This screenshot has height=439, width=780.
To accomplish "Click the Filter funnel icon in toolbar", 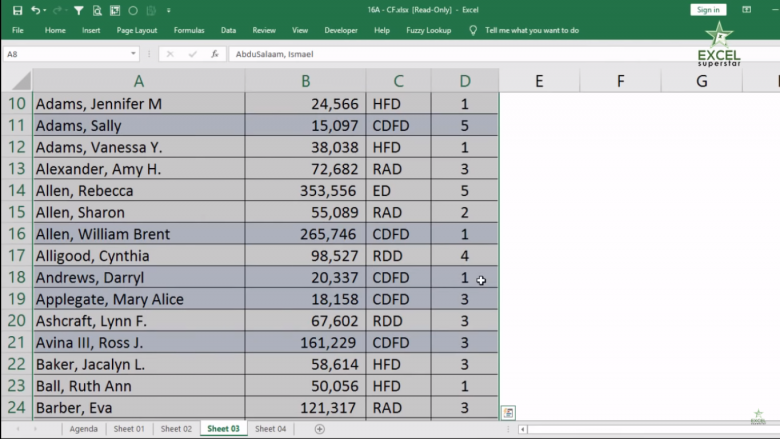I will (79, 10).
